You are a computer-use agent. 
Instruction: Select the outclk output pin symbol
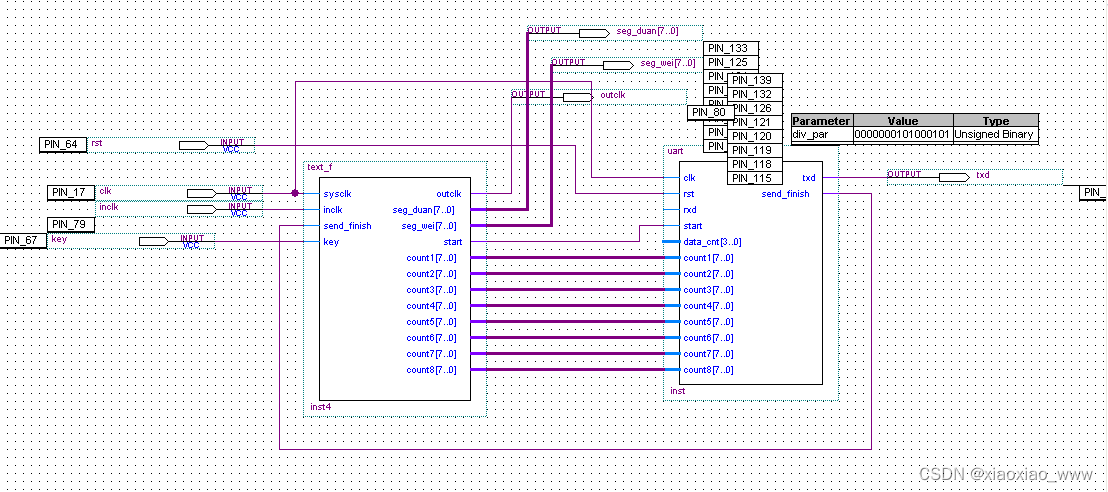coord(577,97)
